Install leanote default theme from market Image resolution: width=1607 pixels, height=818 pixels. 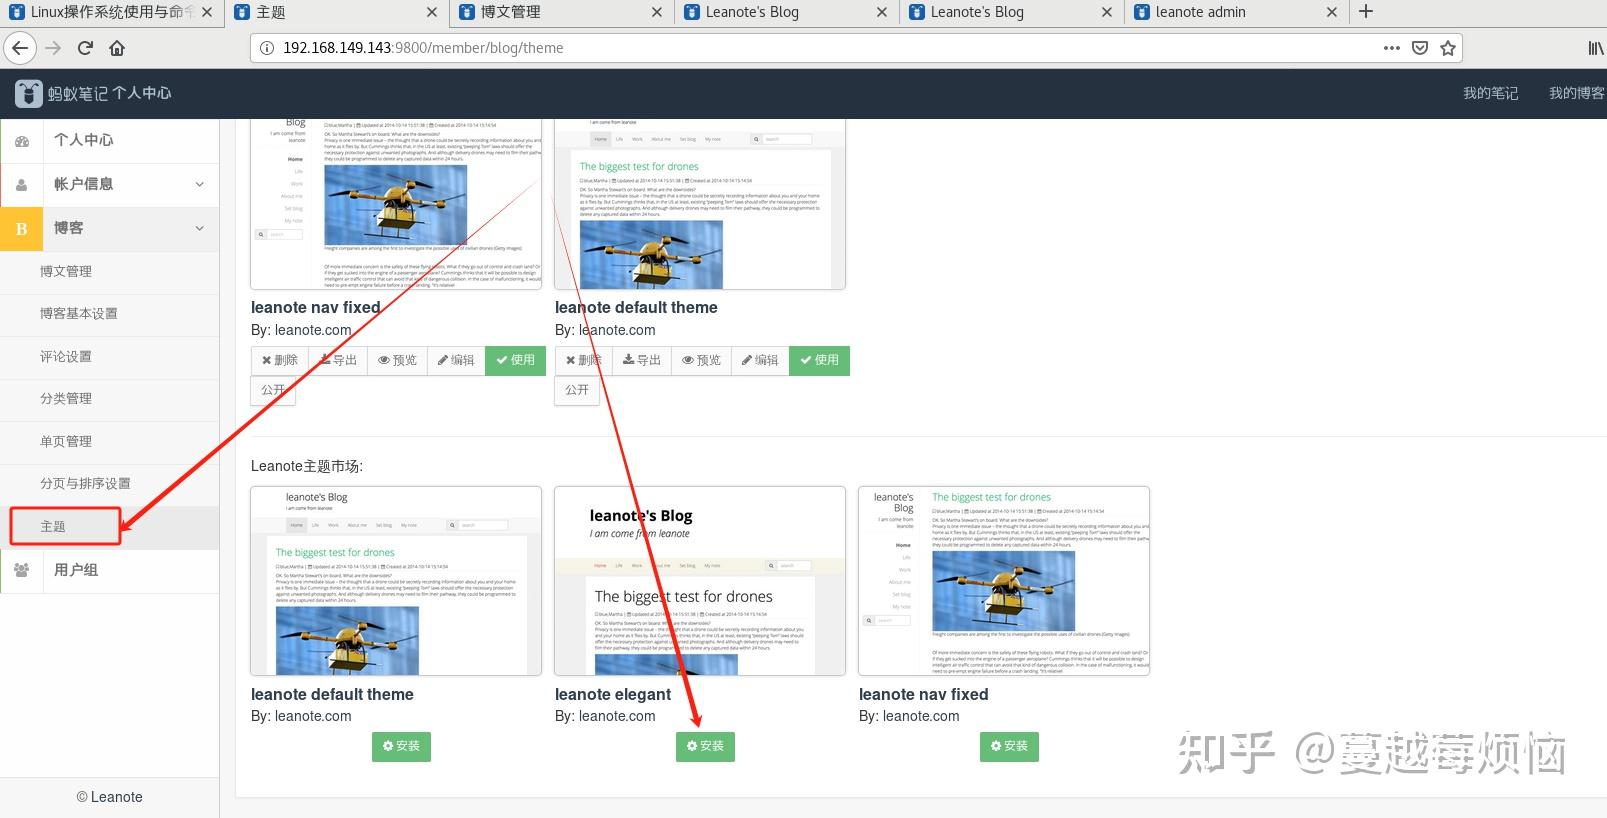point(401,746)
